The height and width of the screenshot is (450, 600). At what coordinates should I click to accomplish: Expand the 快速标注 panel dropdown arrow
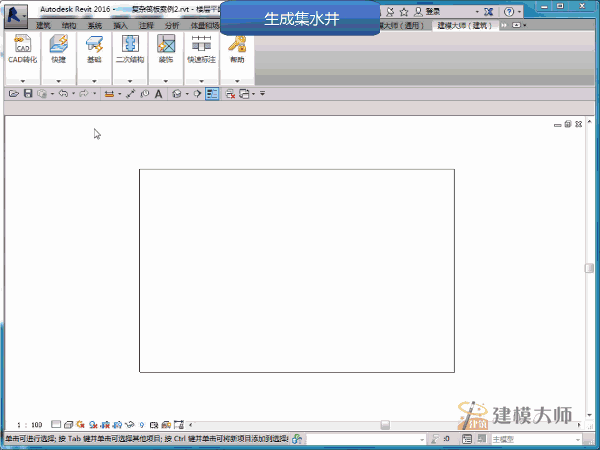tap(201, 81)
